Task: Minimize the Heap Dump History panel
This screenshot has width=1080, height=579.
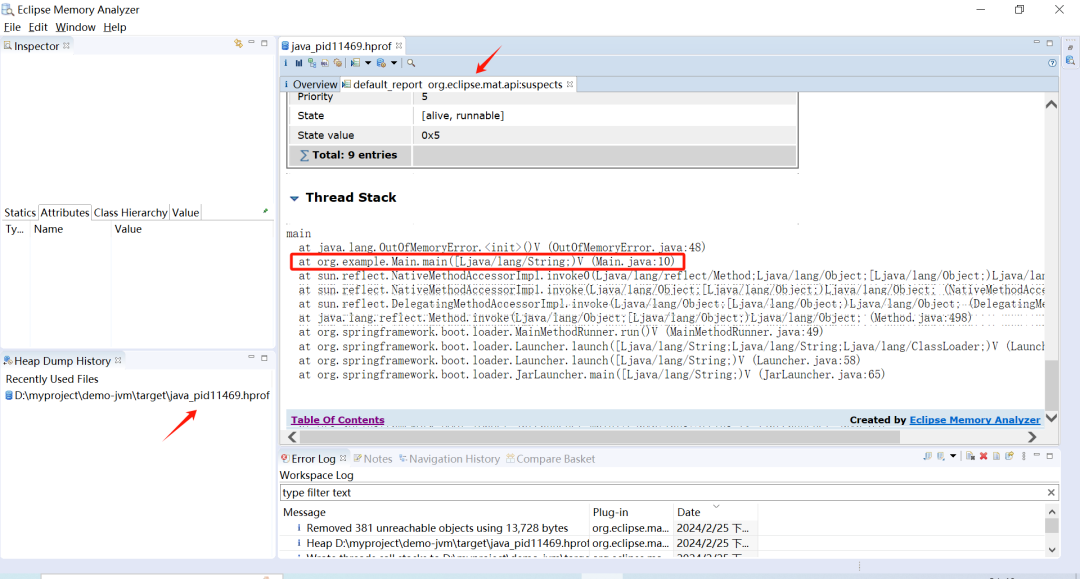Action: tap(251, 357)
